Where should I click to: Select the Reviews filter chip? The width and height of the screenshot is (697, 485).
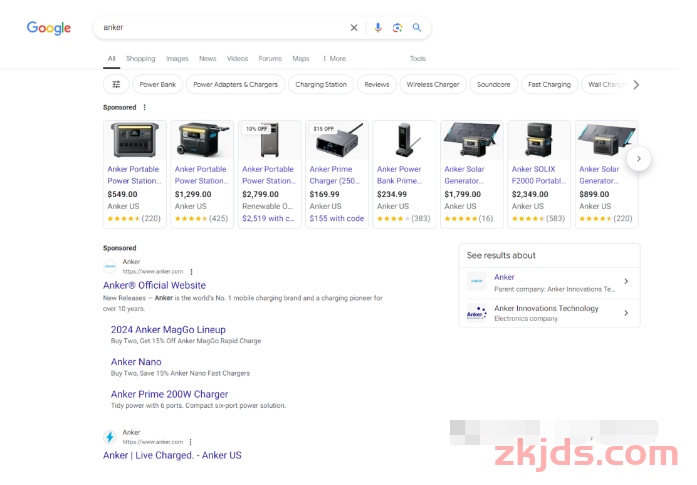(x=377, y=84)
